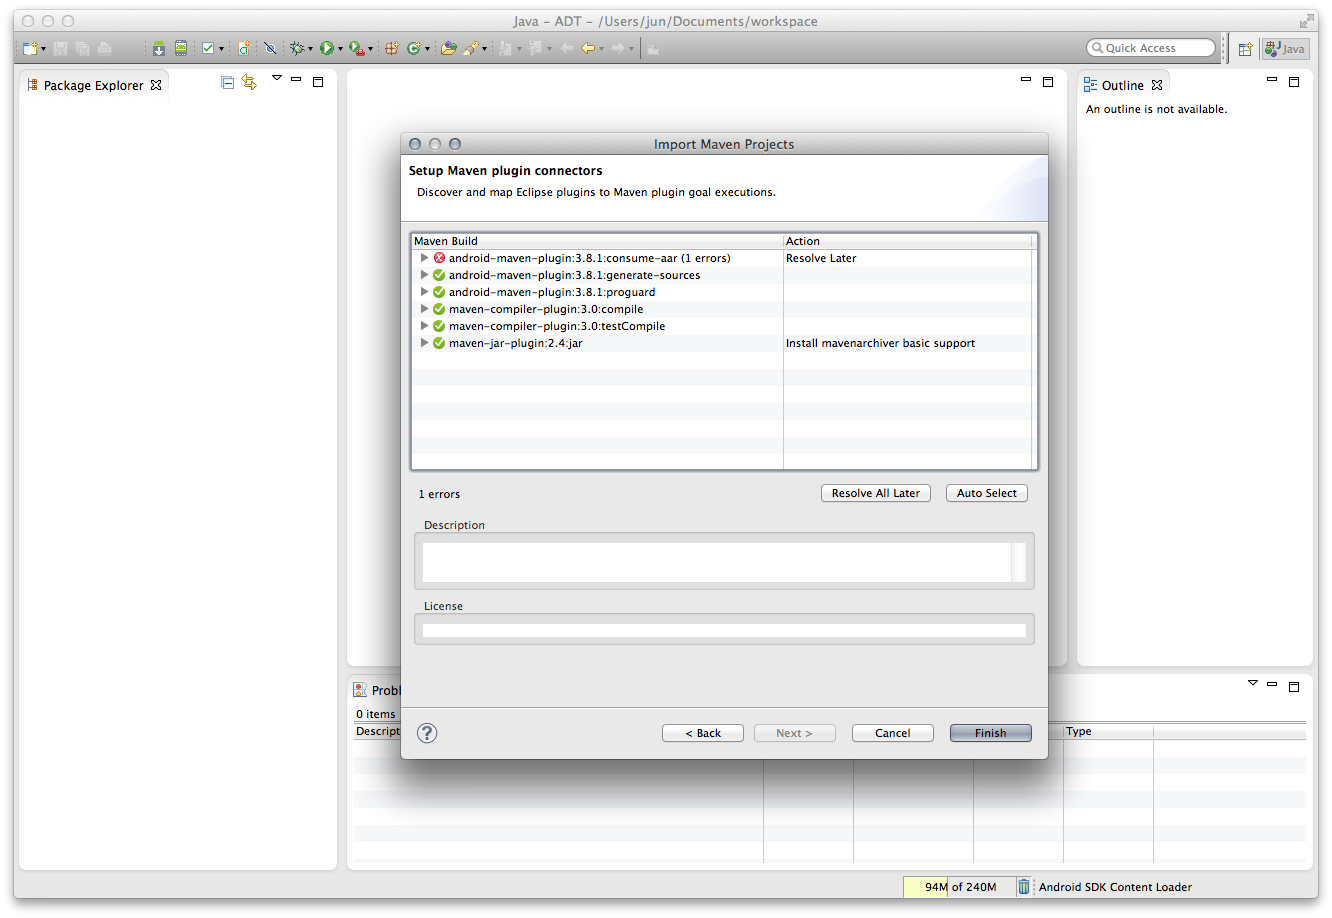Click the Cancel button in the dialog
1332x918 pixels.
[893, 733]
